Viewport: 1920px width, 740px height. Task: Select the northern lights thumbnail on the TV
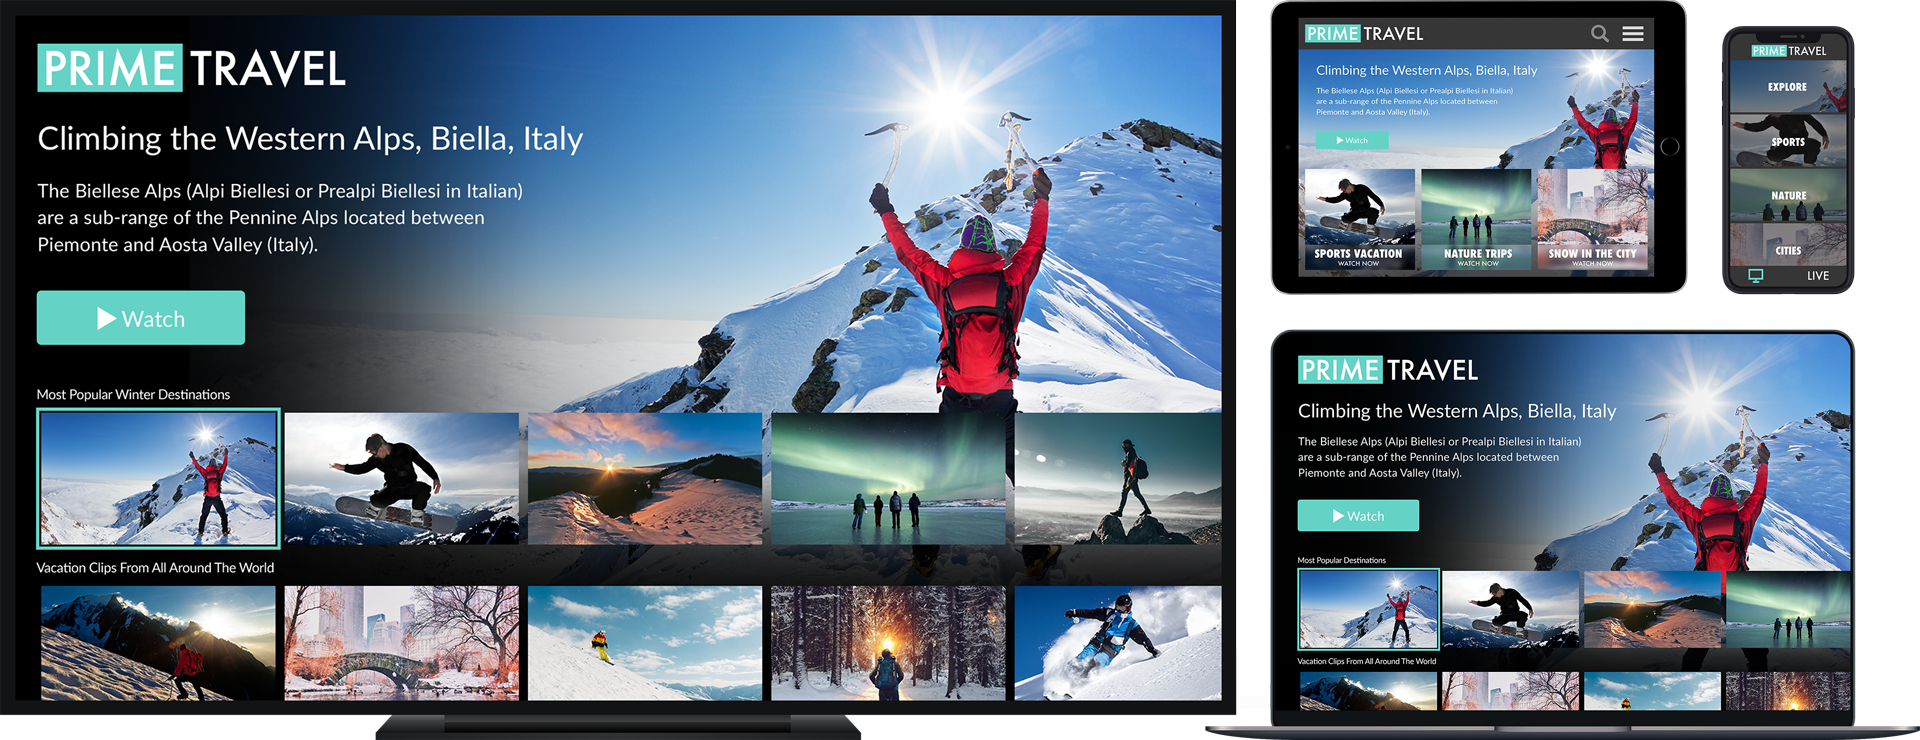pos(888,478)
